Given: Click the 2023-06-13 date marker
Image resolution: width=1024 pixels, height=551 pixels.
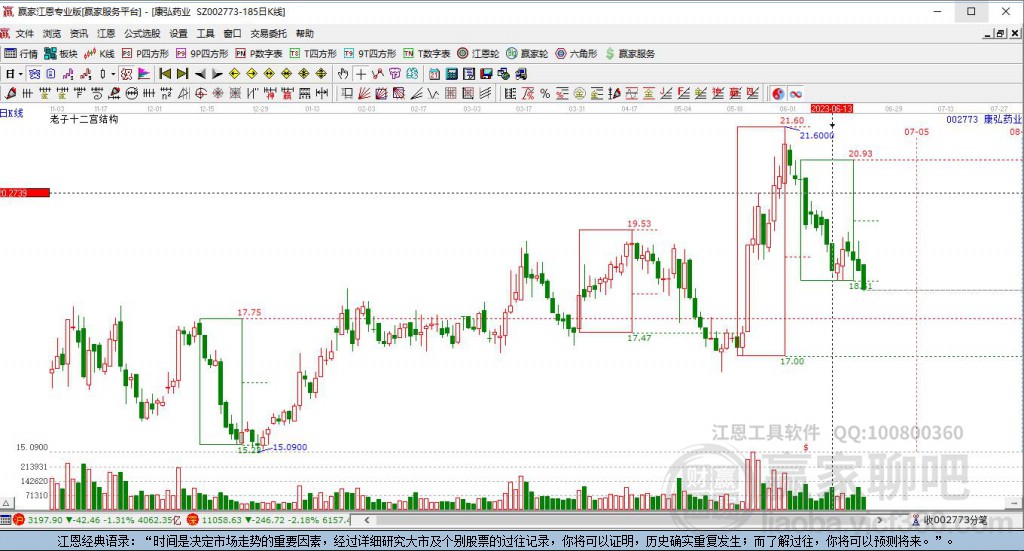Looking at the screenshot, I should pyautogui.click(x=832, y=108).
